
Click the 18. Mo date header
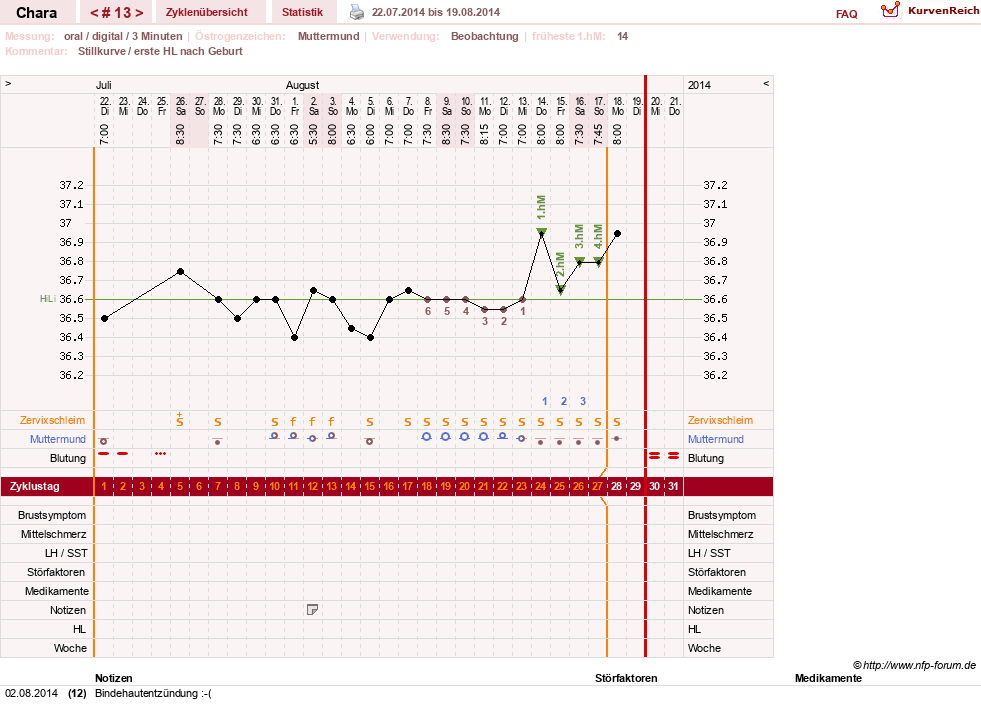point(618,106)
